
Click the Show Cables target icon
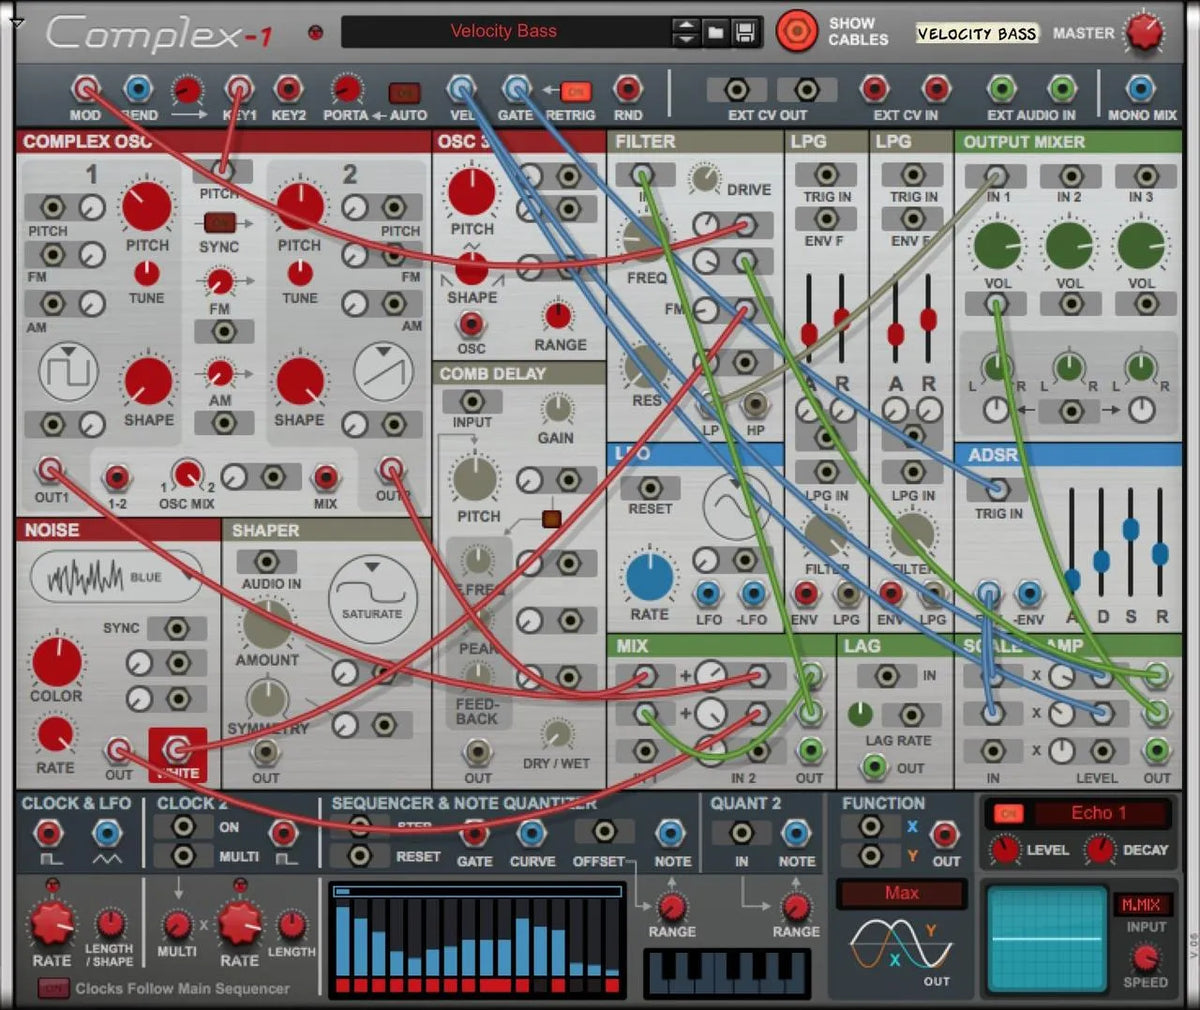click(797, 31)
